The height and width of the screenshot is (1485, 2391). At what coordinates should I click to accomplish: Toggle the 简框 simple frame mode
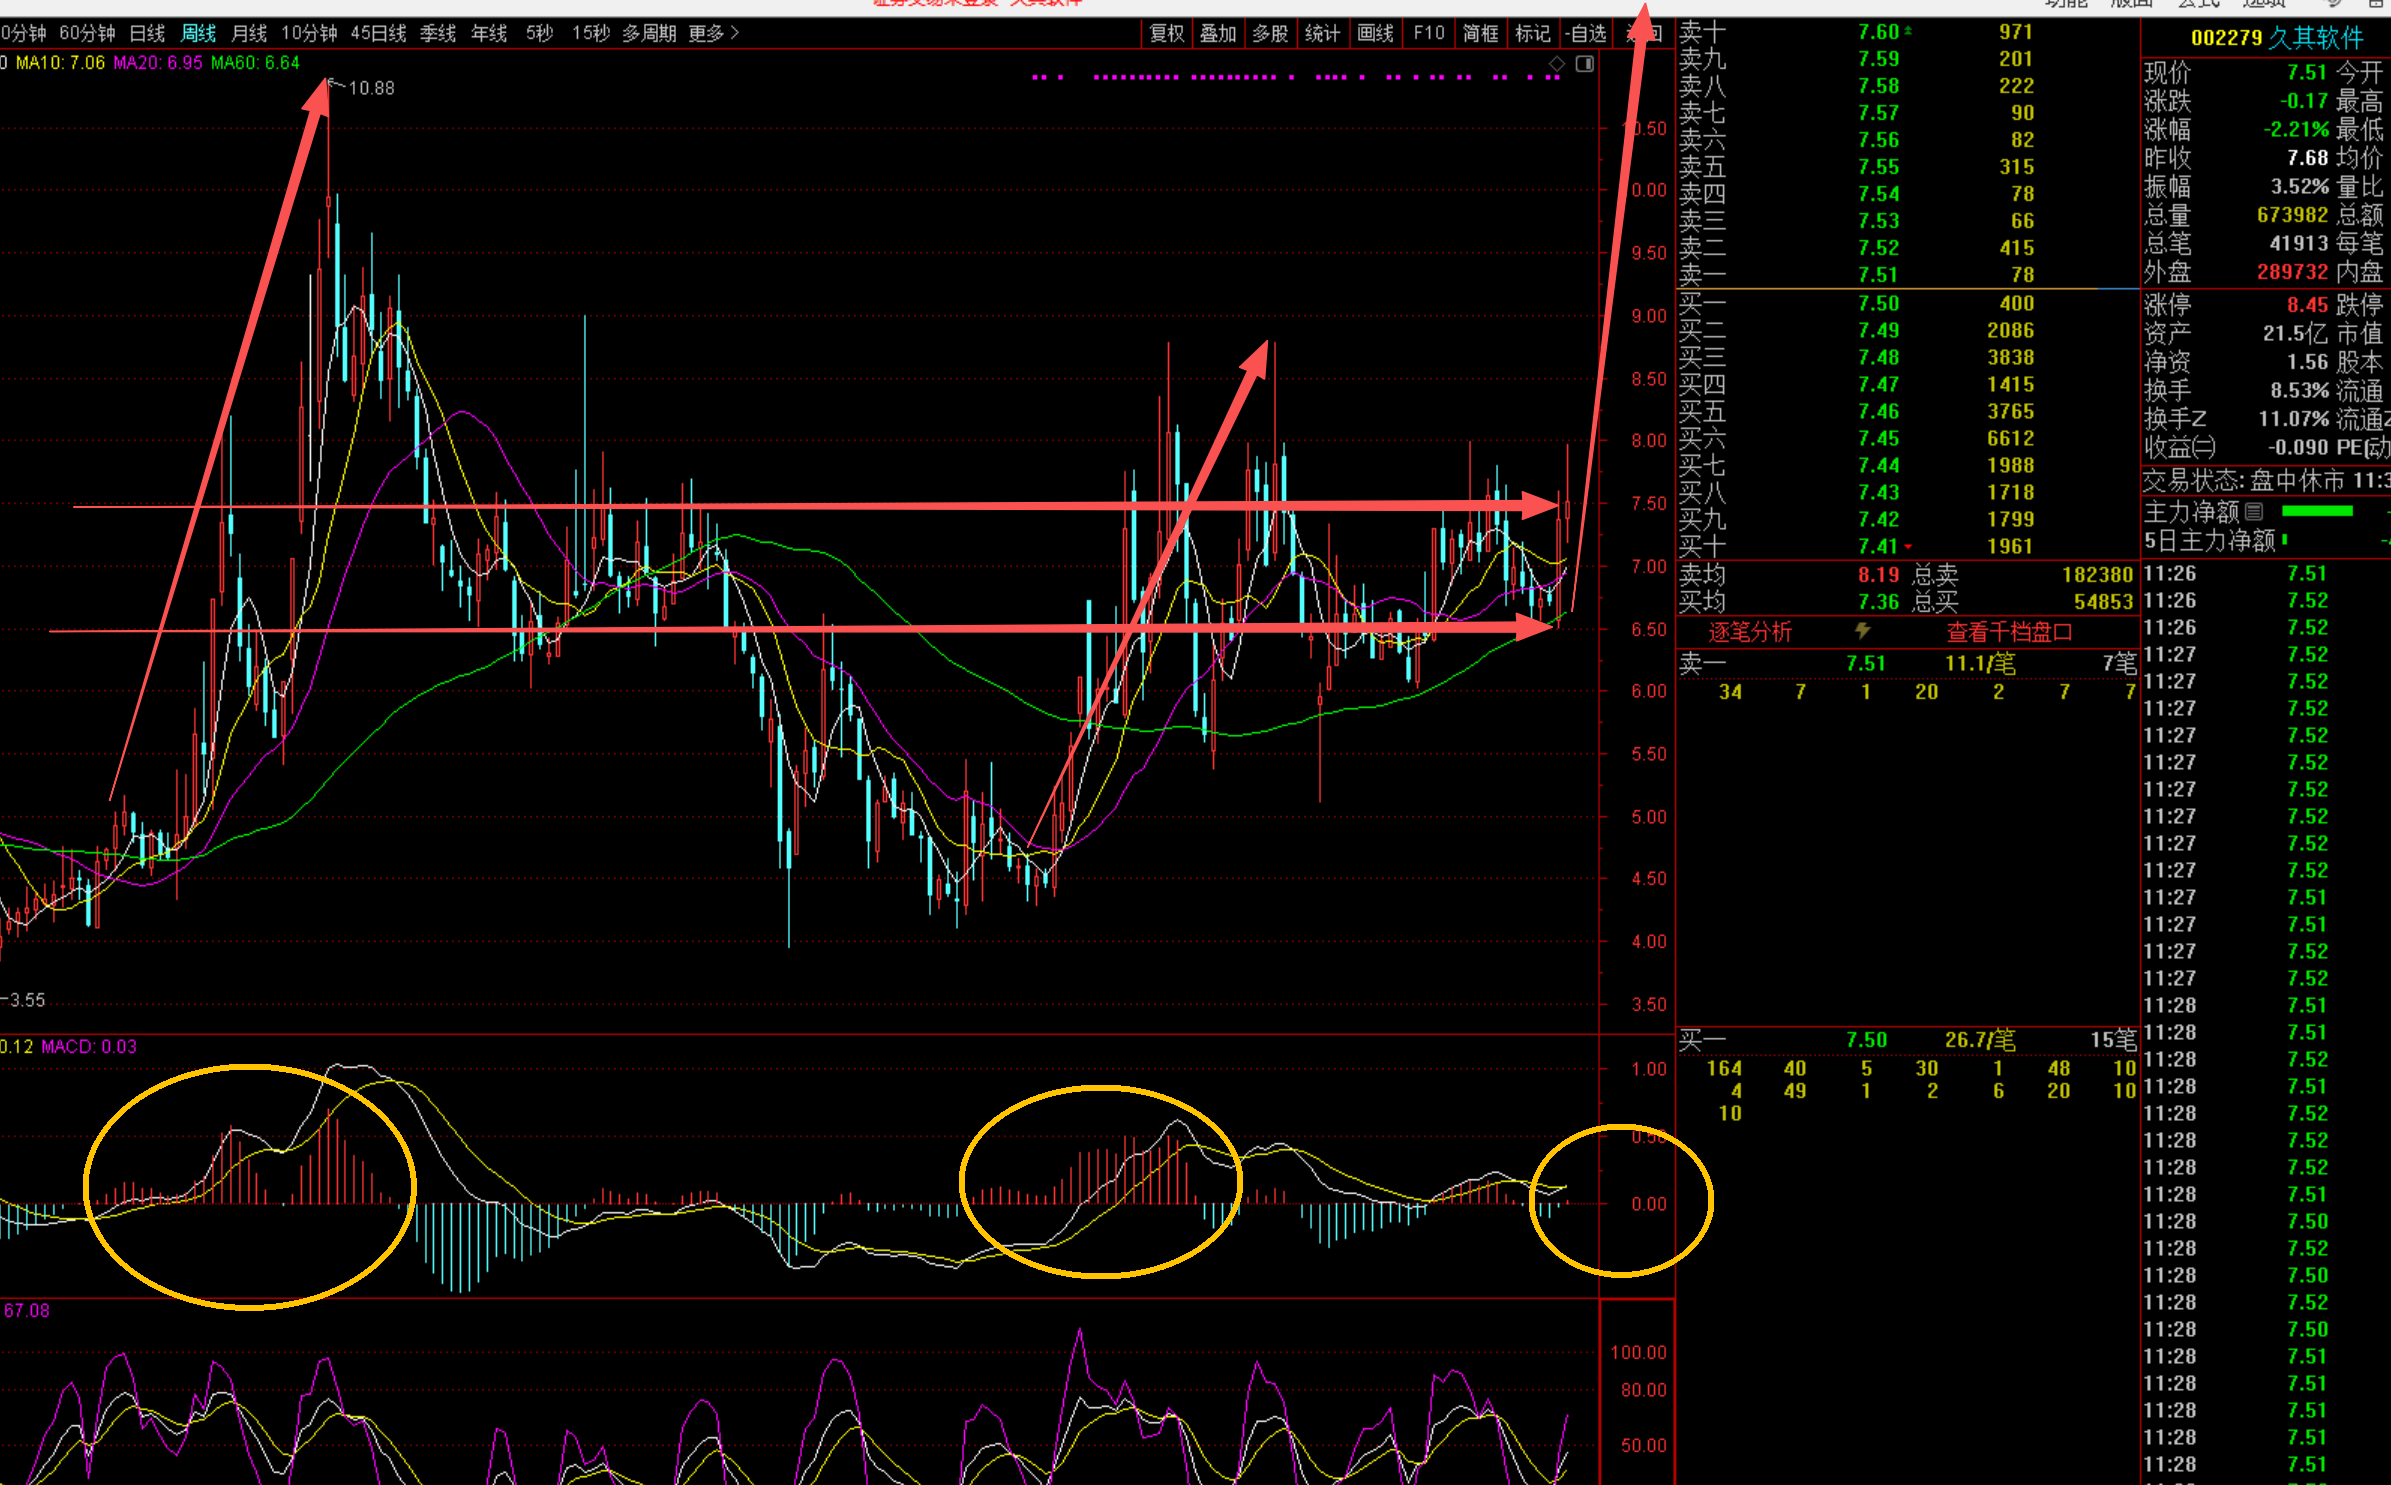coord(1480,33)
